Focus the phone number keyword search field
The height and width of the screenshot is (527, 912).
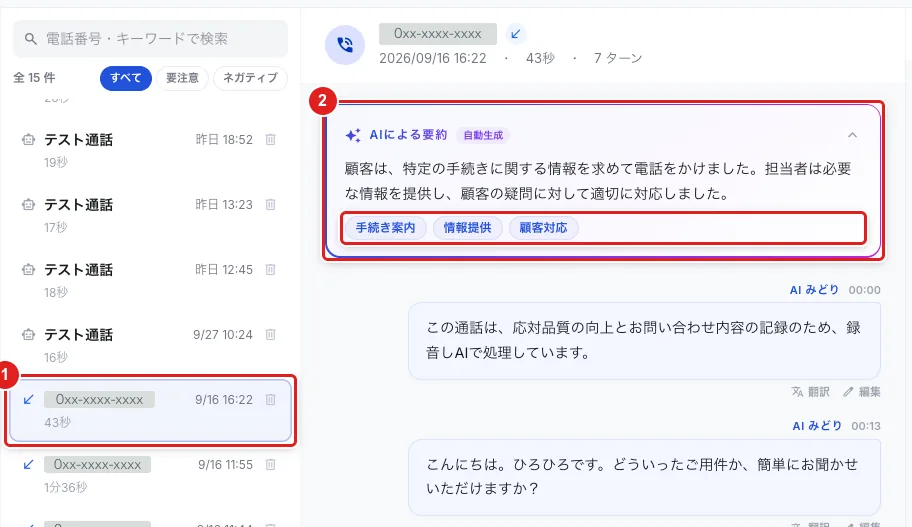point(150,39)
